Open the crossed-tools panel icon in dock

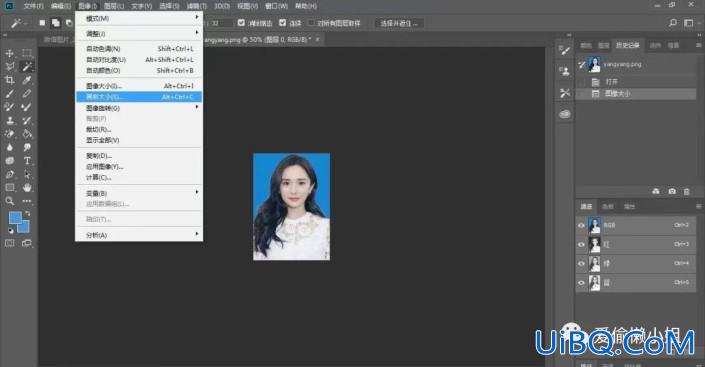click(565, 93)
